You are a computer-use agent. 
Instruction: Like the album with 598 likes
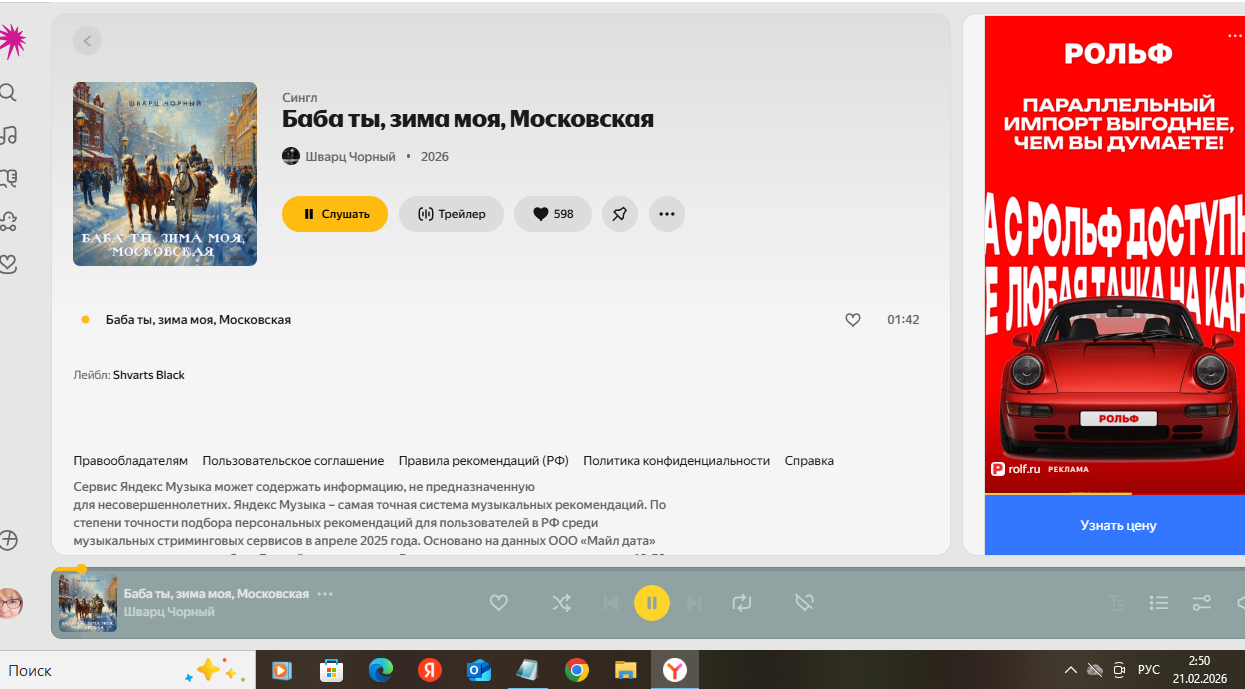click(x=553, y=214)
